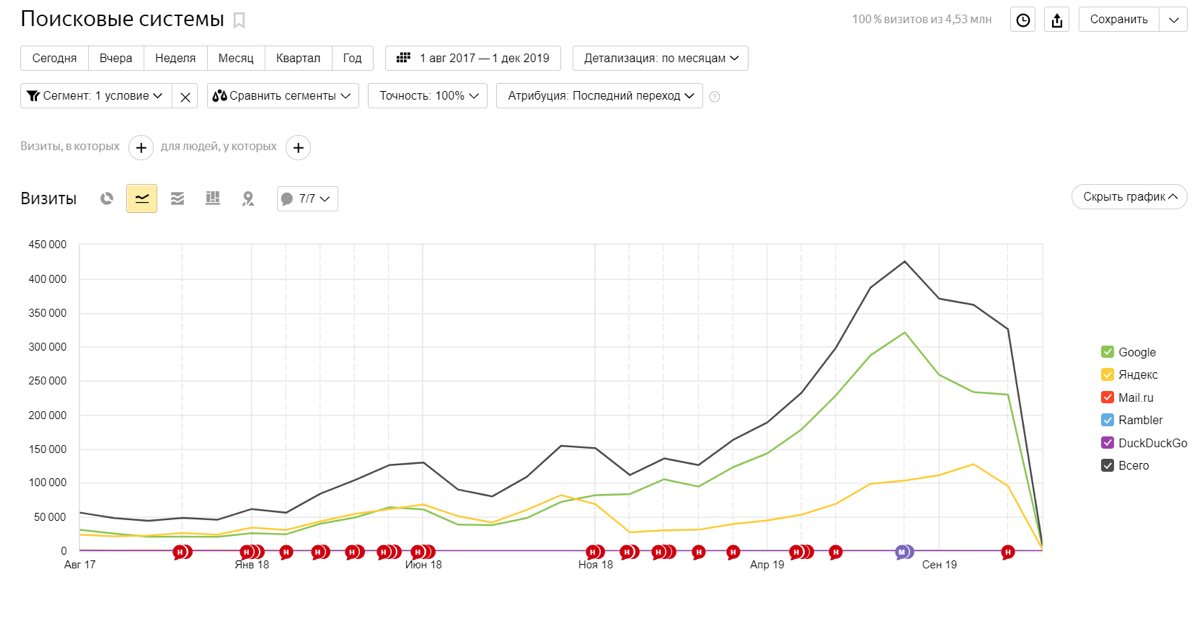Select the Неделя period tab

[176, 58]
